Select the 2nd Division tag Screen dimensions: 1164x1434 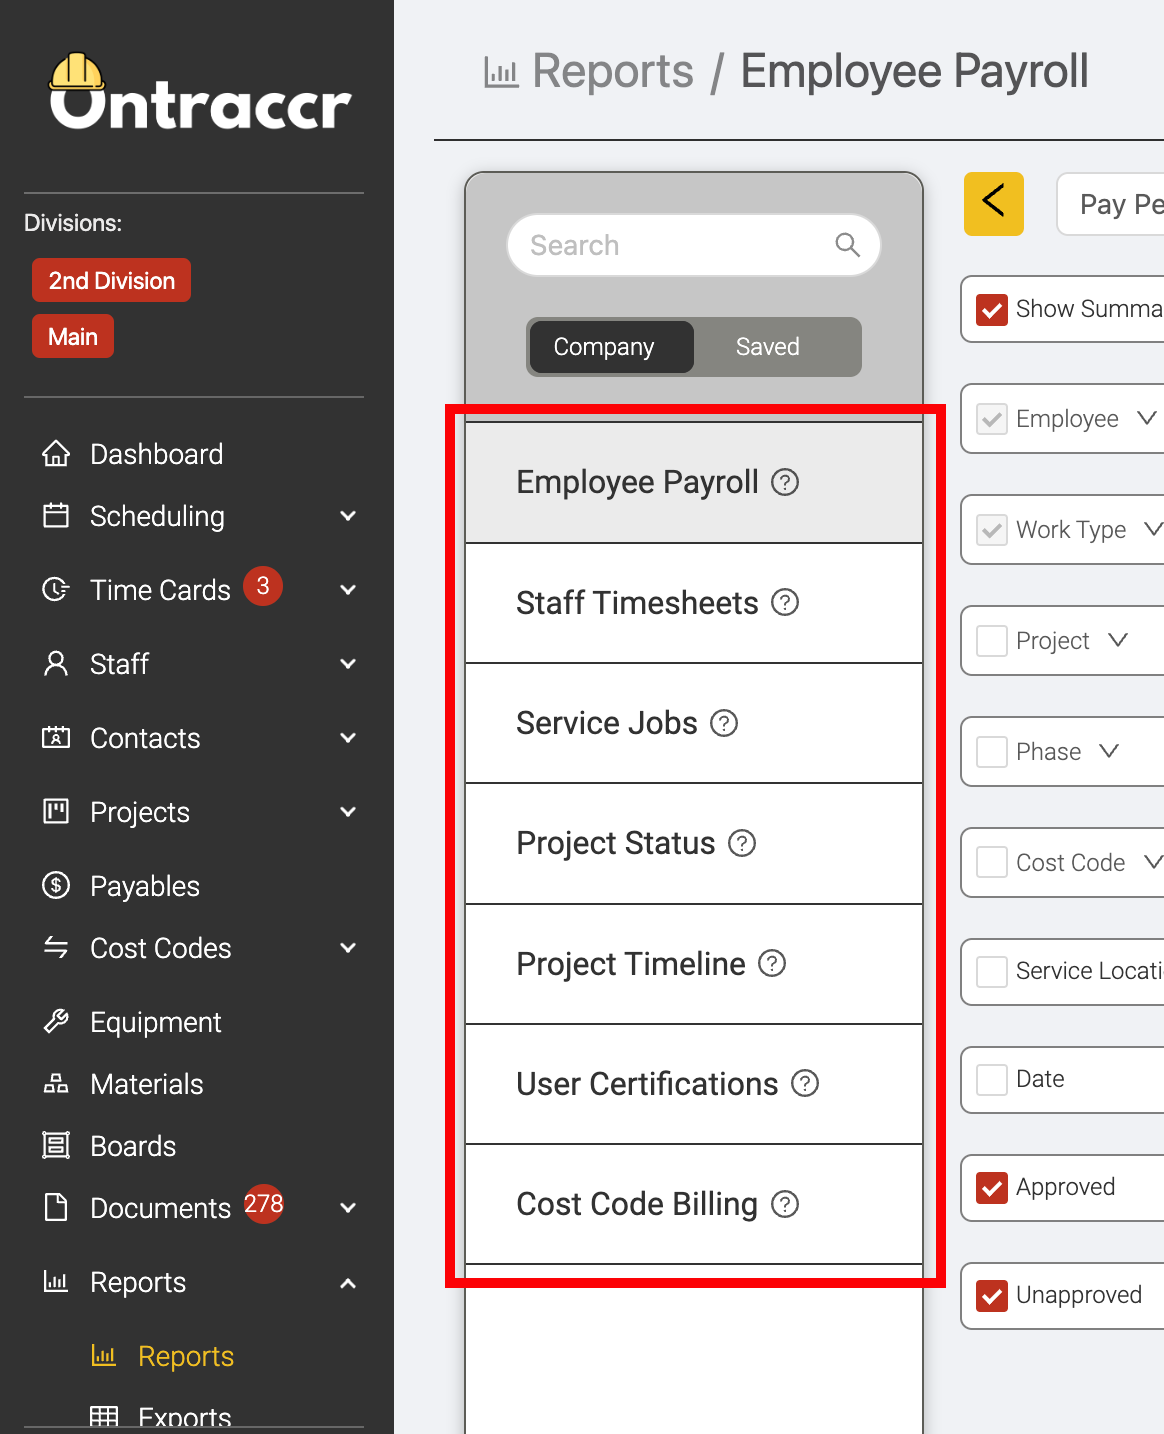point(111,280)
